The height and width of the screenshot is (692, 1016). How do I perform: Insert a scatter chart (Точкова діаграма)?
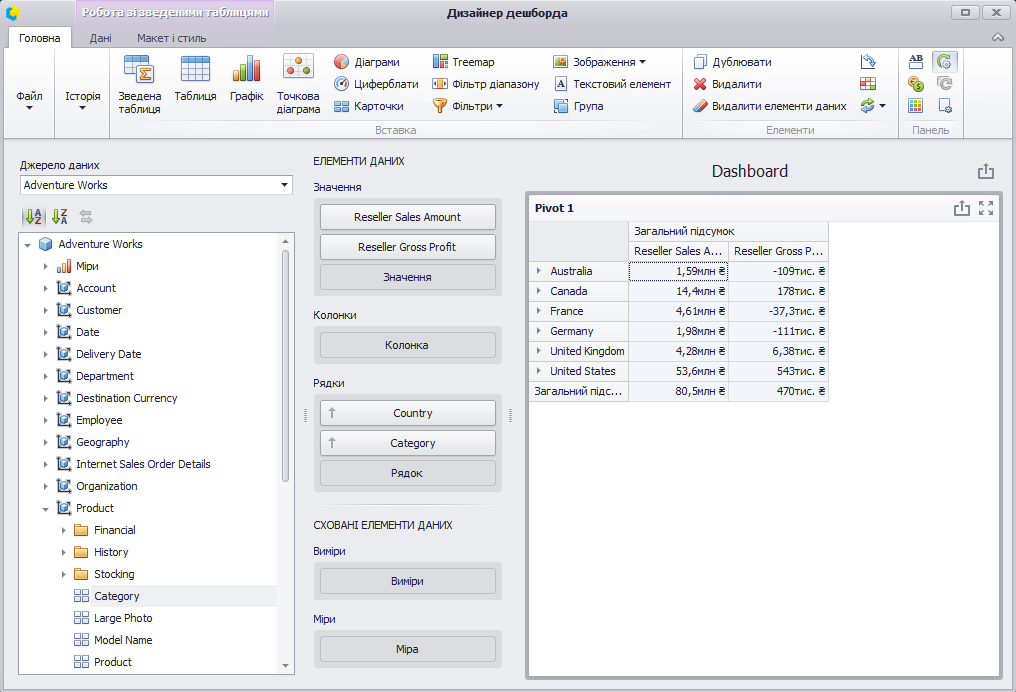(298, 85)
